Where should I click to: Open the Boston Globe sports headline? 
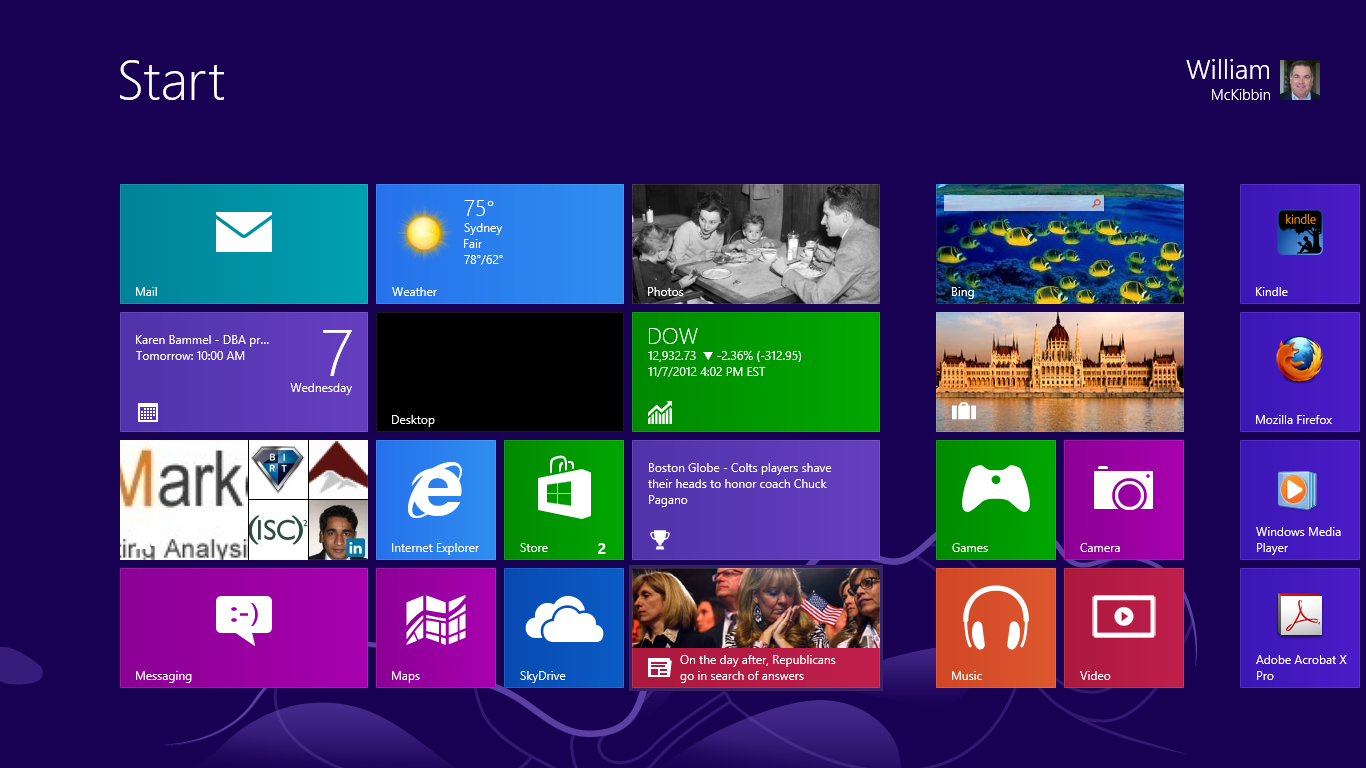click(755, 499)
